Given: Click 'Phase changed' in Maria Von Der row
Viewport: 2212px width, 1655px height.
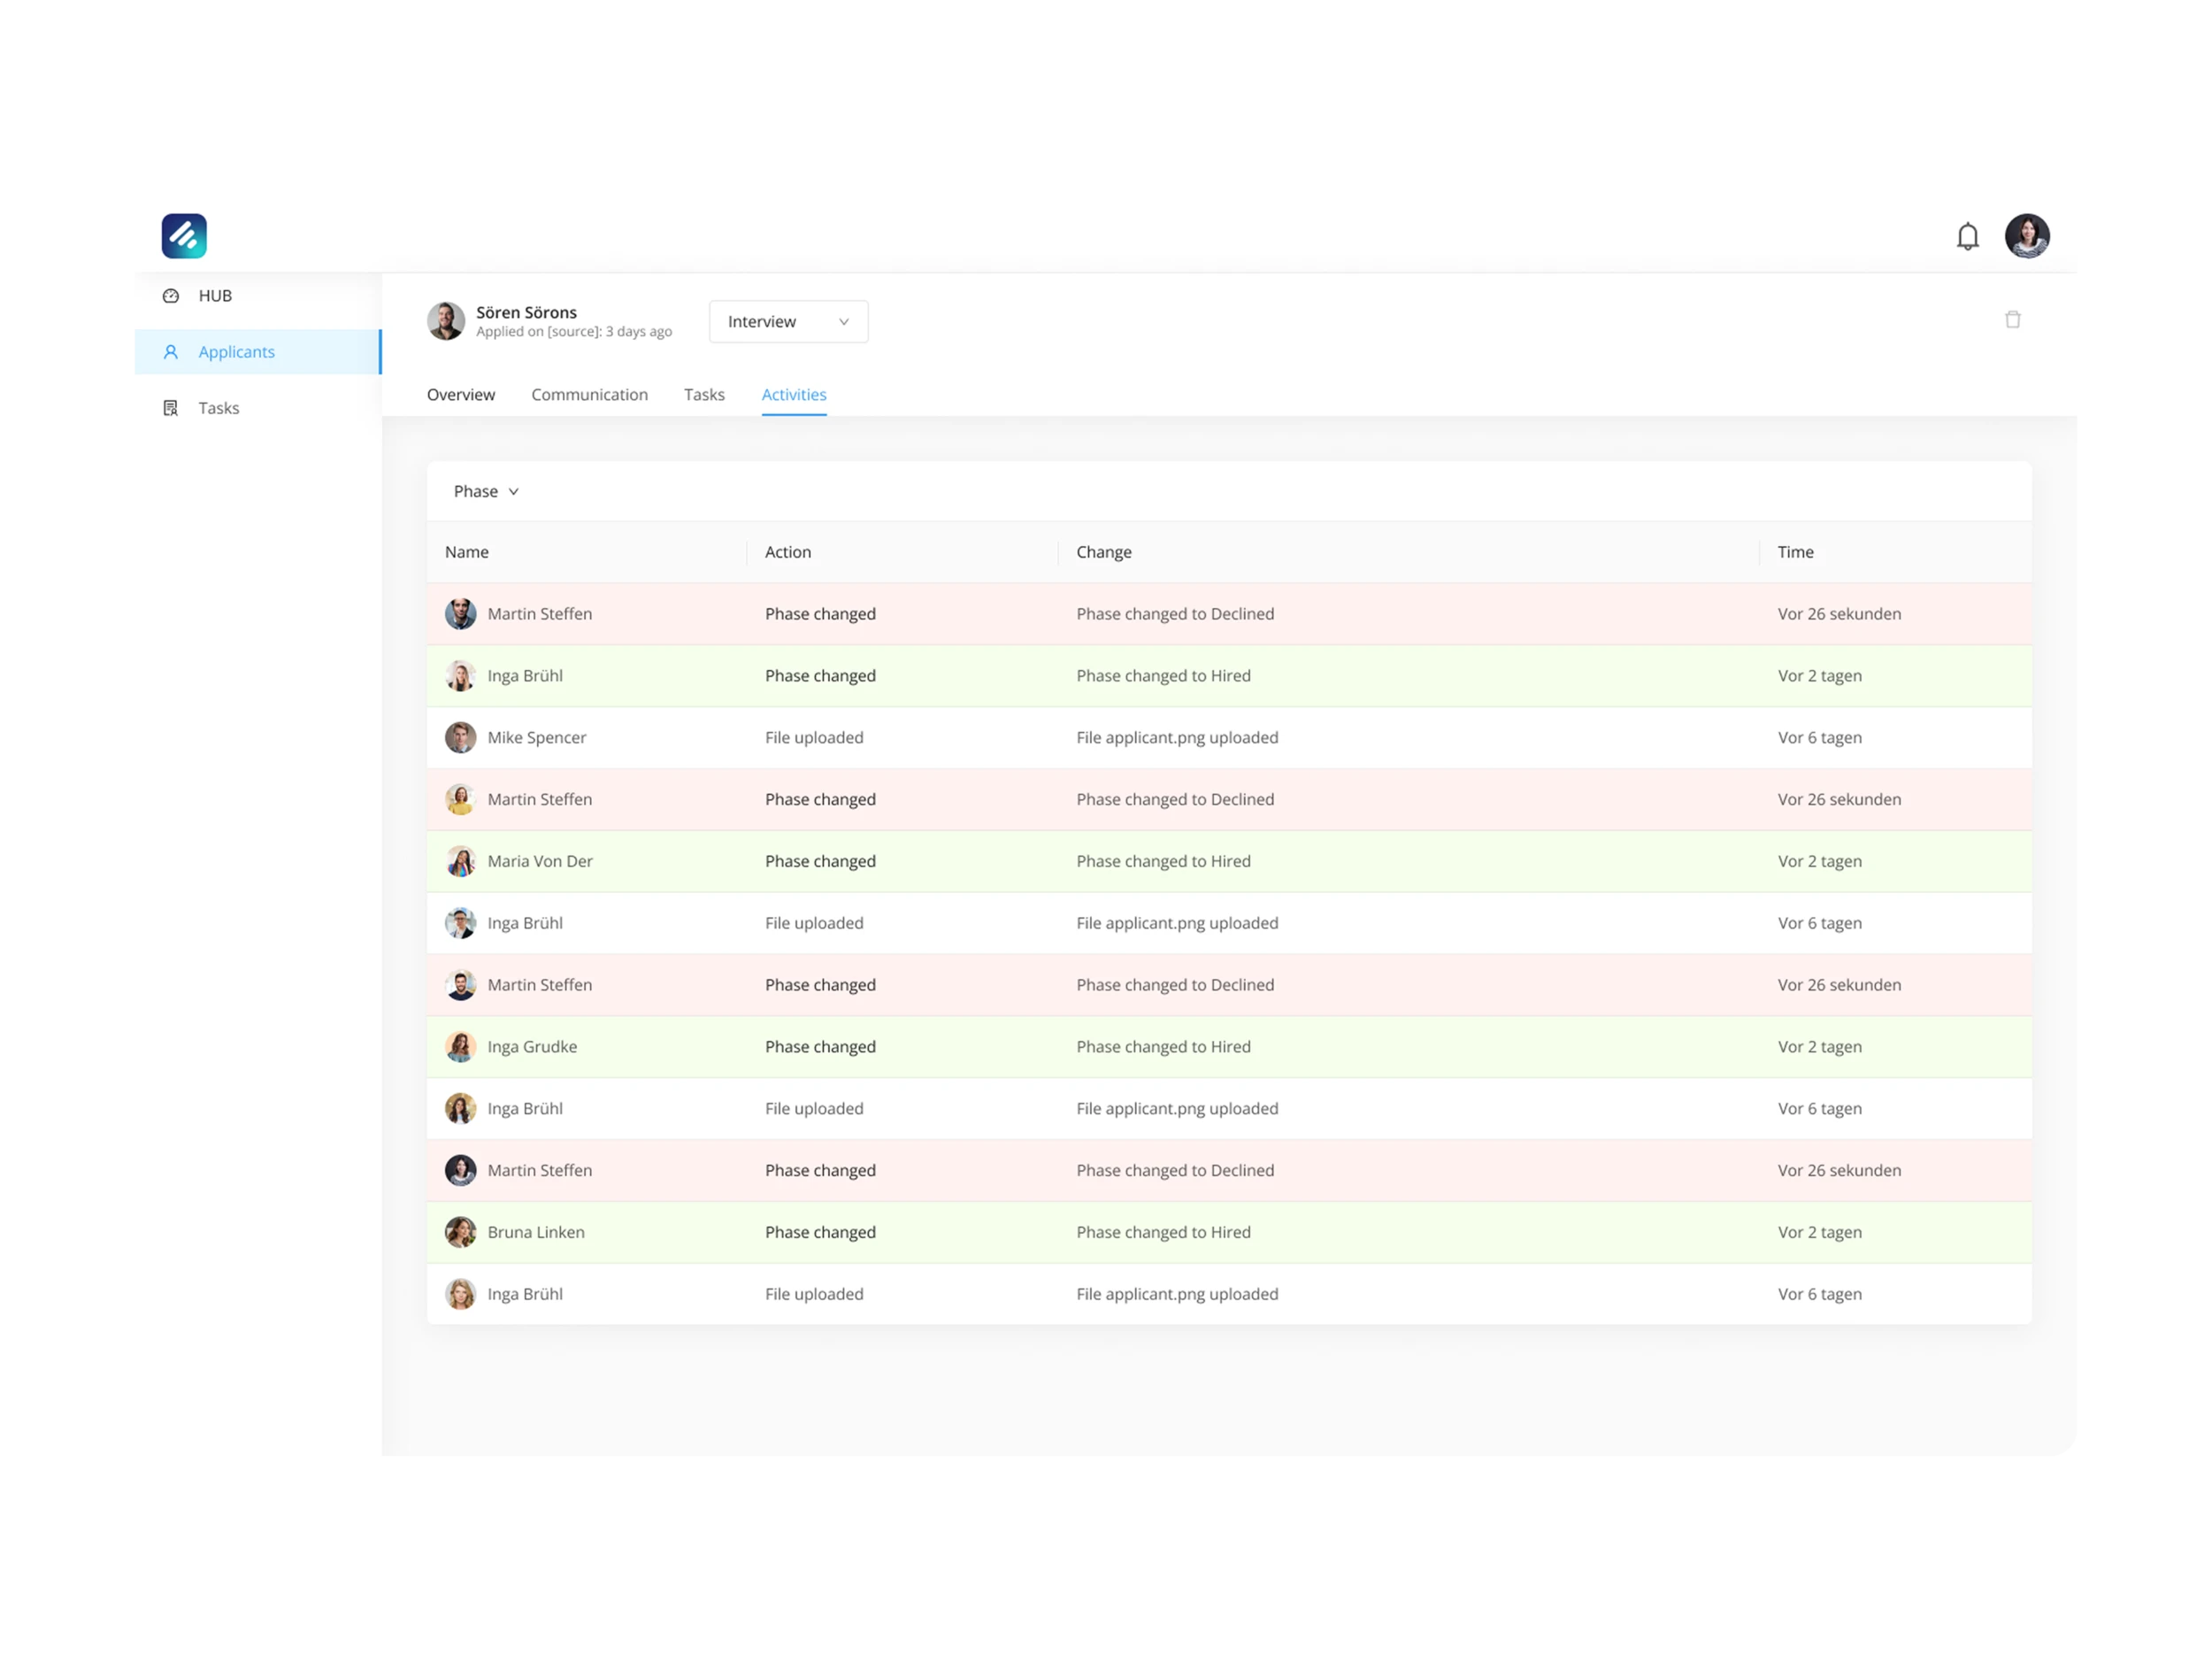Looking at the screenshot, I should click(x=820, y=861).
